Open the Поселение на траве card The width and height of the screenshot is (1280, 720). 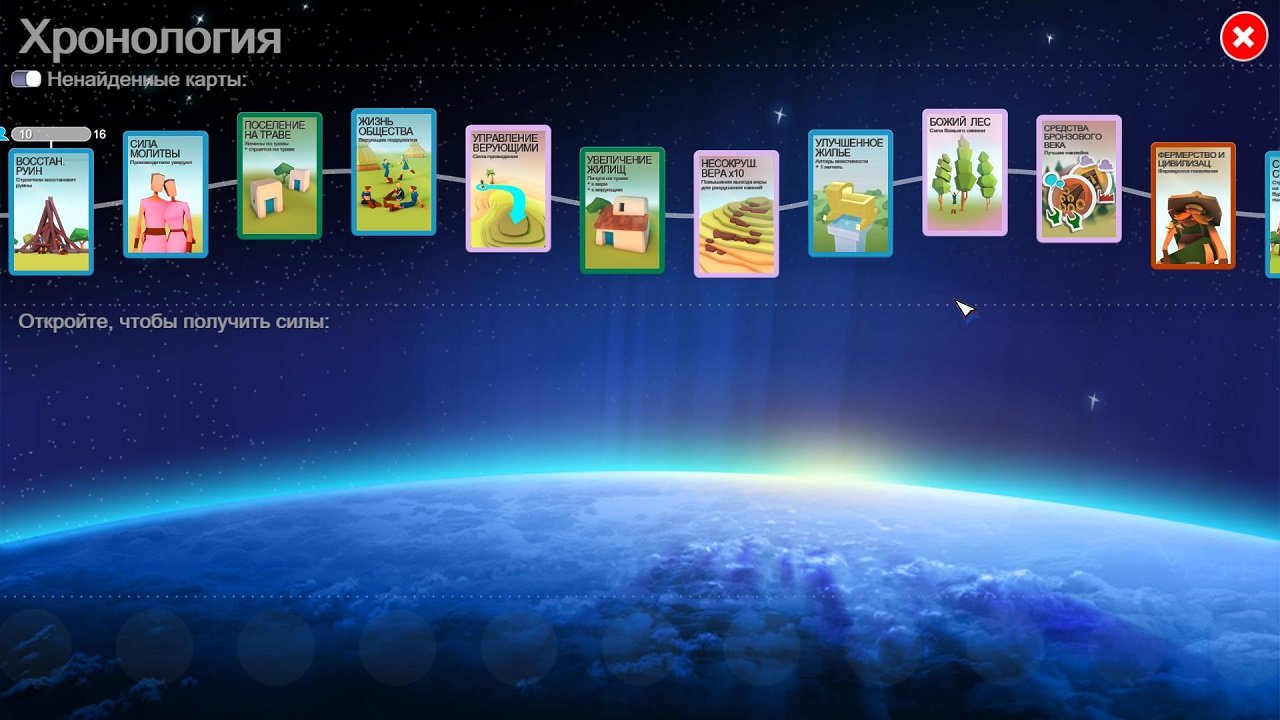click(280, 175)
